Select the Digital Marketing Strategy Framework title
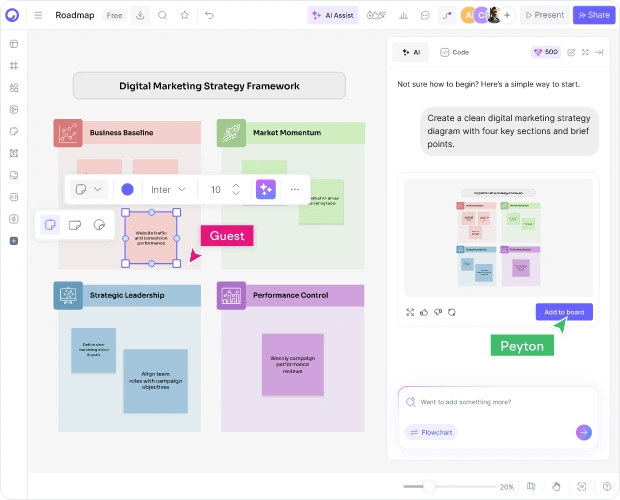This screenshot has width=620, height=500. click(x=209, y=86)
